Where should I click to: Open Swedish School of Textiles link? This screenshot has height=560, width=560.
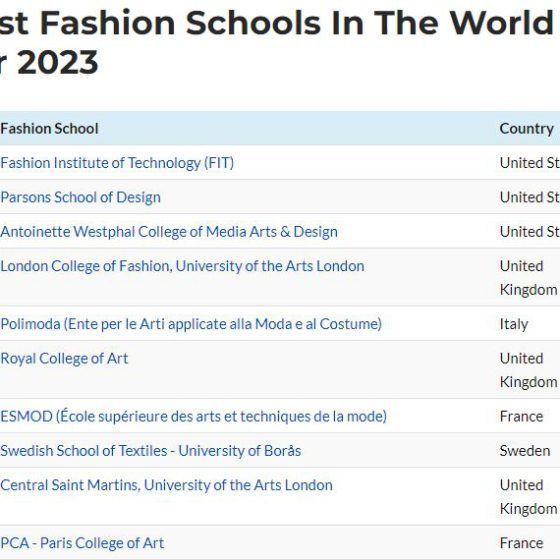(x=151, y=451)
